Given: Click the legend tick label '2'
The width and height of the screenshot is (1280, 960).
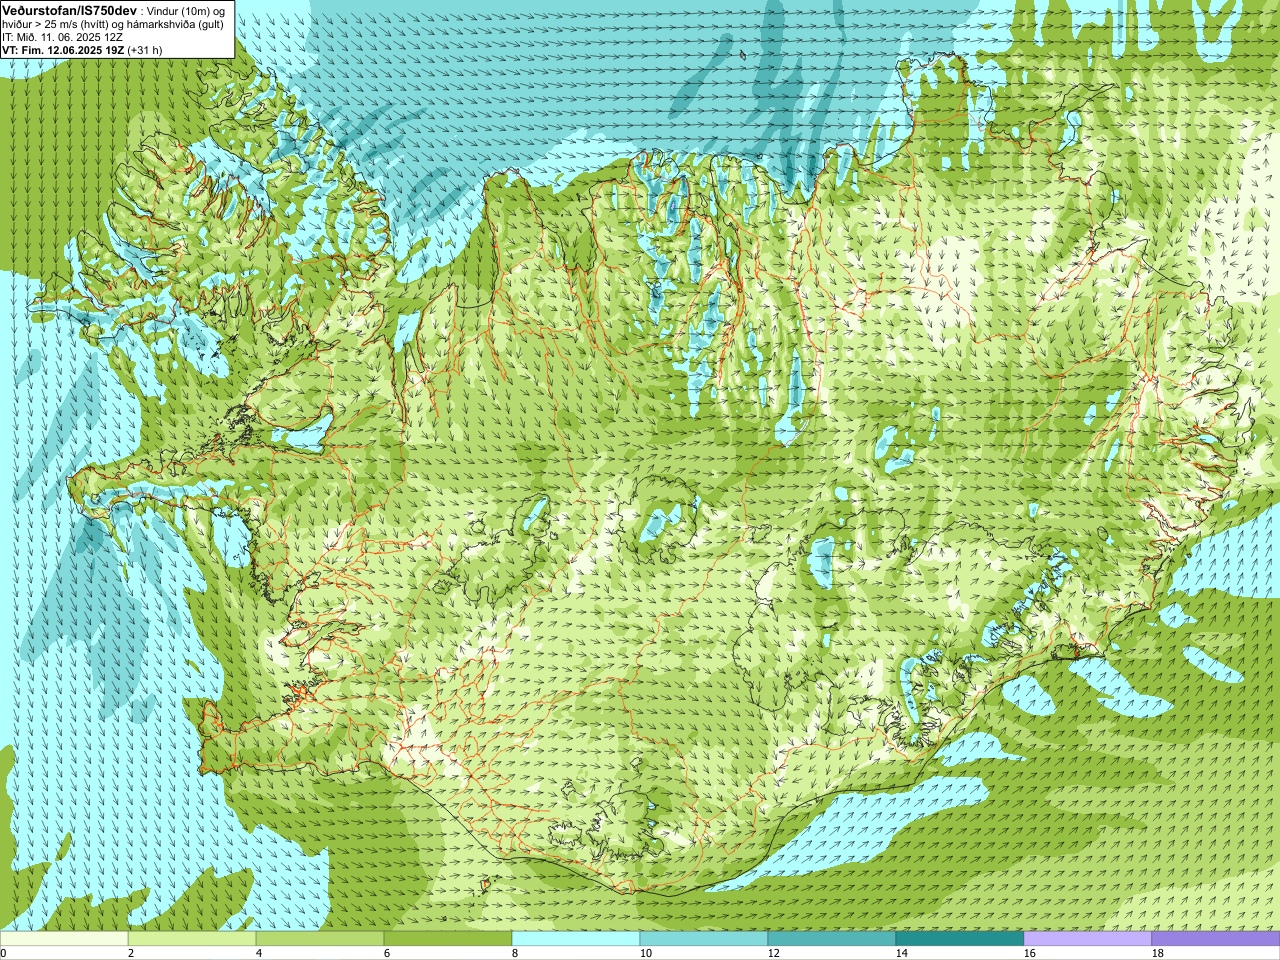Looking at the screenshot, I should click(x=131, y=953).
